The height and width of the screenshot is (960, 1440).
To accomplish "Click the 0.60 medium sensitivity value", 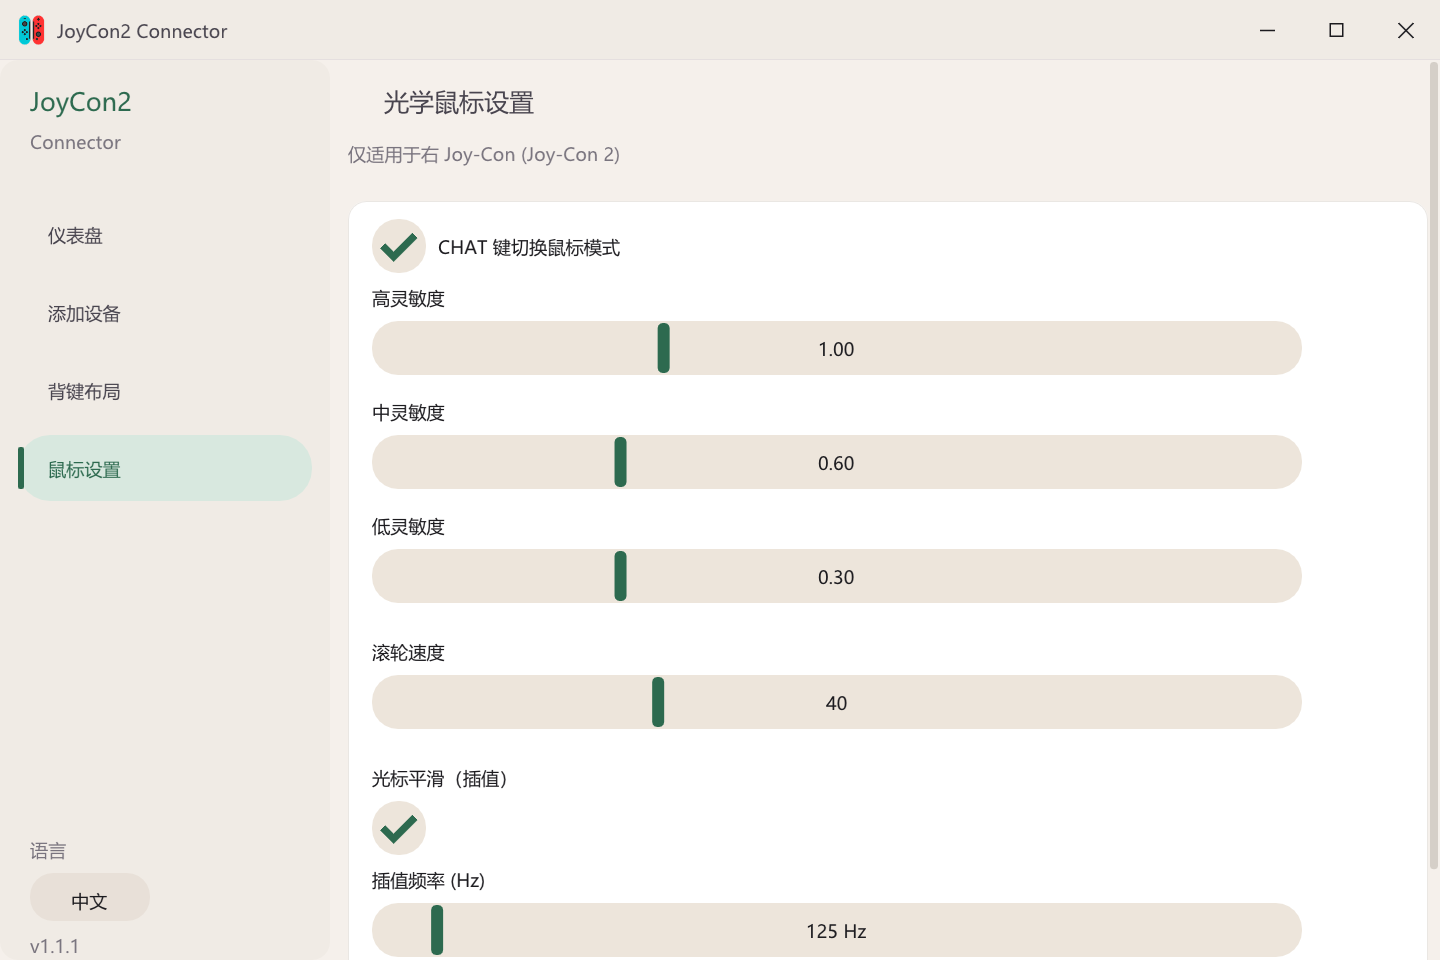I will click(x=836, y=463).
